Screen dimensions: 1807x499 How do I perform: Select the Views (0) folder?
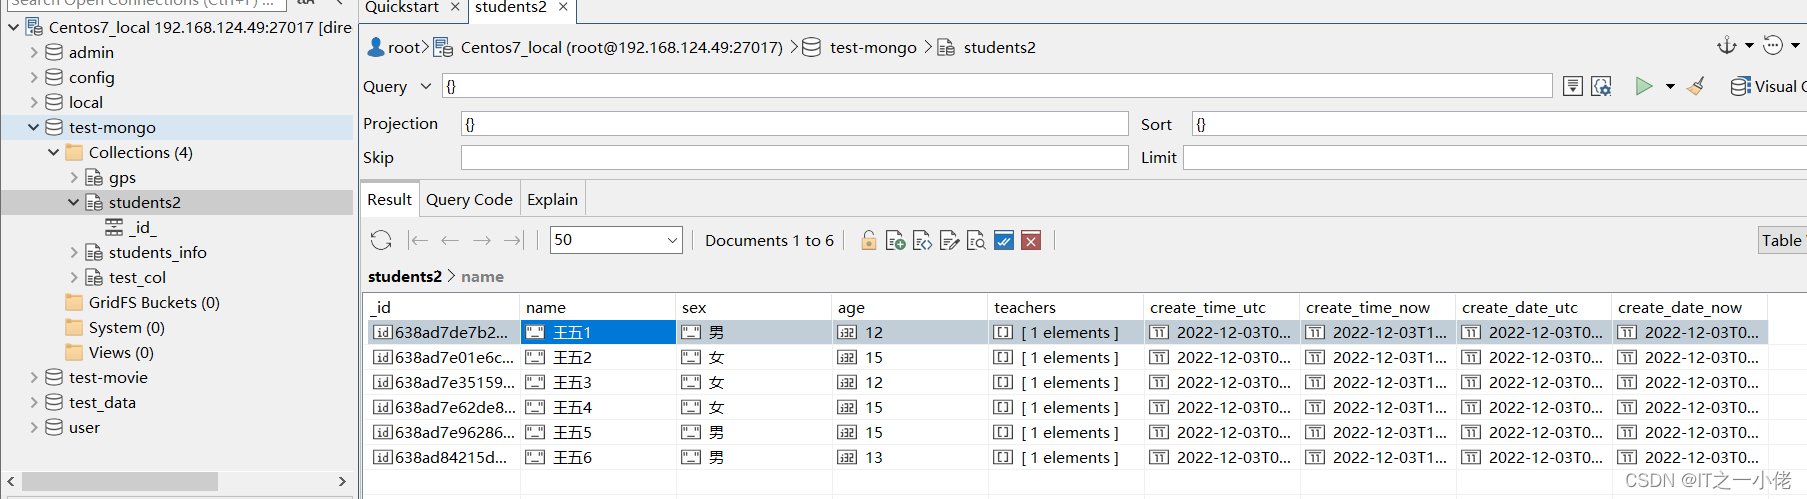110,352
